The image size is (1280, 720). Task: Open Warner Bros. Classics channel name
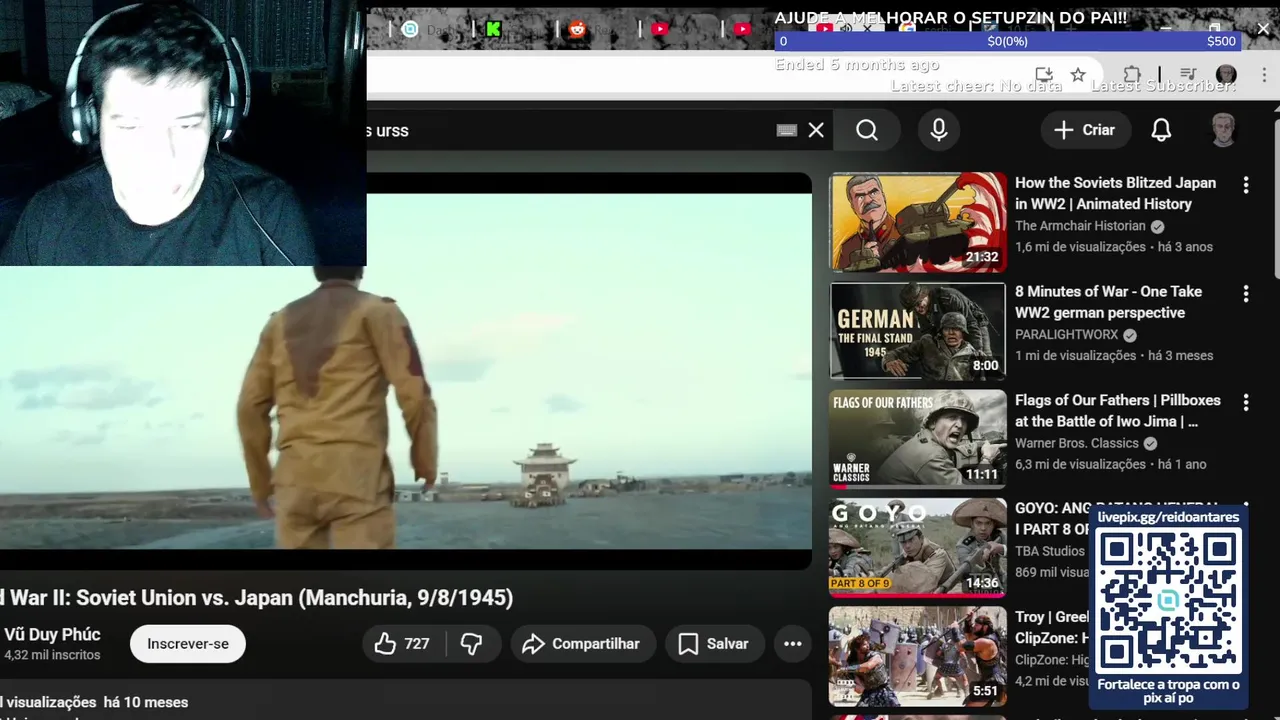(1077, 443)
